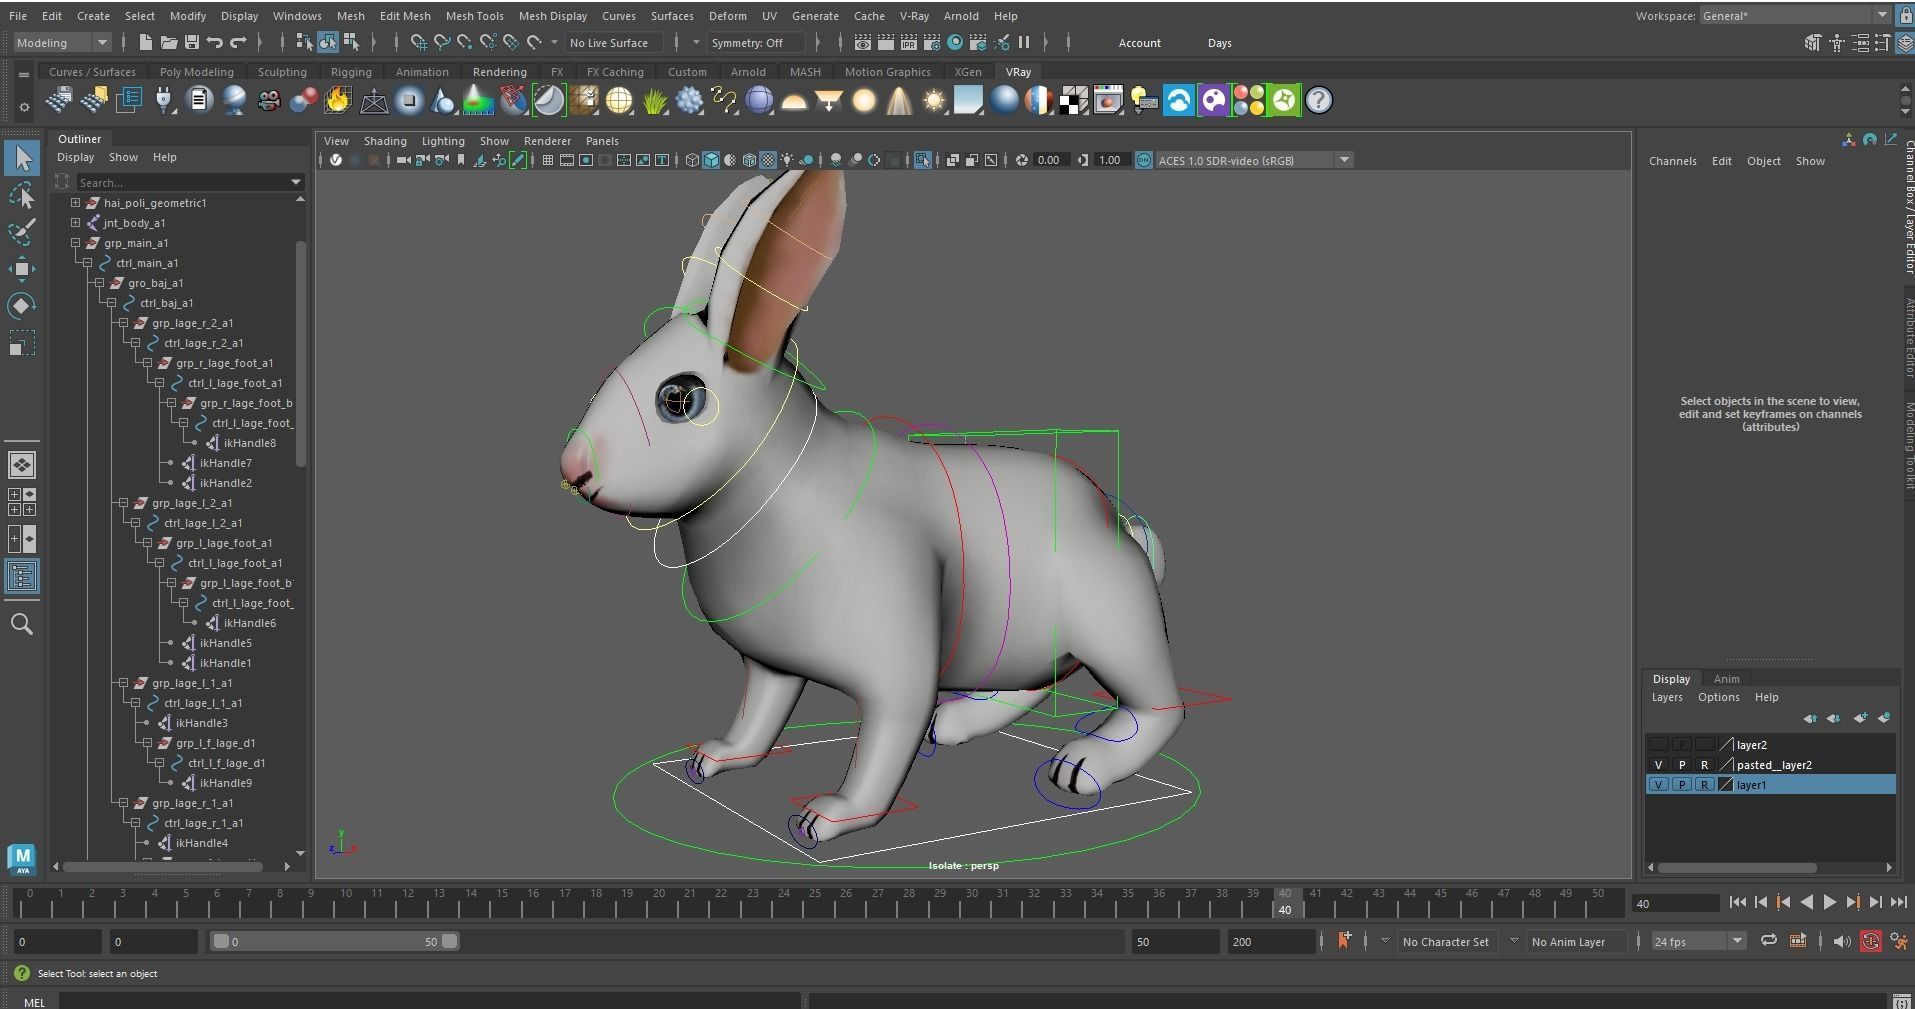Open the Workspace General dropdown

coord(1795,15)
